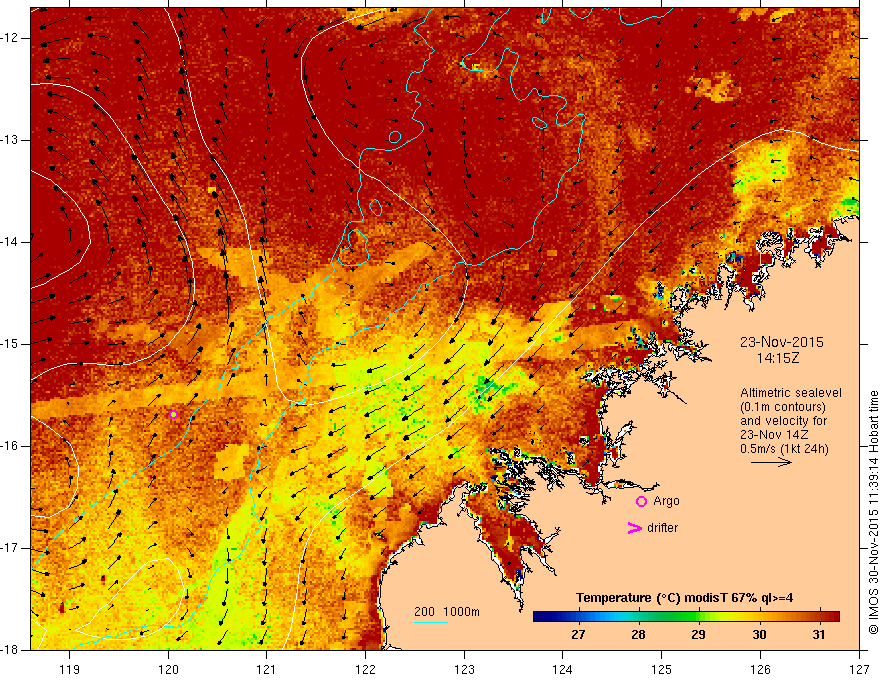This screenshot has height=680, width=880.
Task: Click the 'Argo' legend label
Action: 666,501
